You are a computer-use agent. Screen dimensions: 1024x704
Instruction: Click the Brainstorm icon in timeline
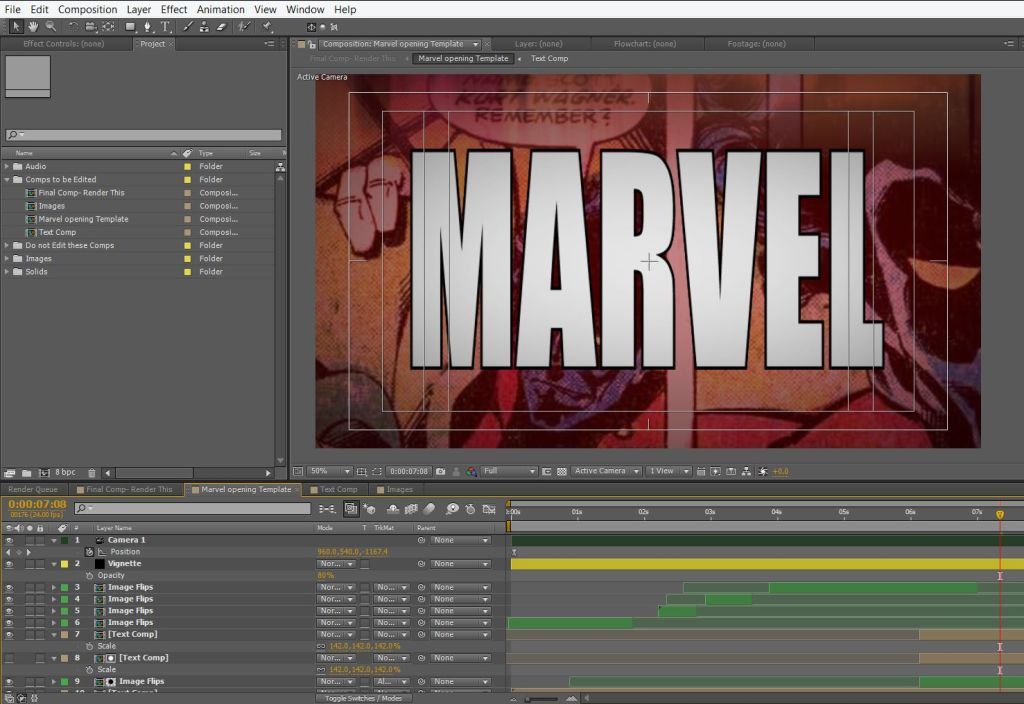click(452, 509)
